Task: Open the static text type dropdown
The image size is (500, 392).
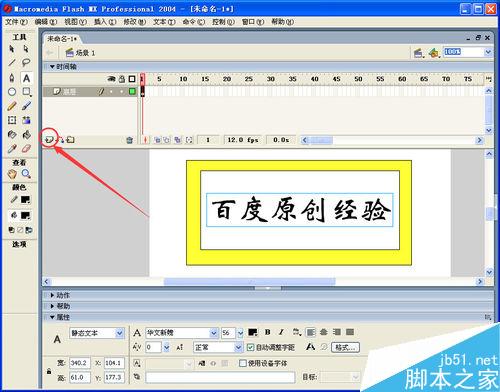Action: 120,333
